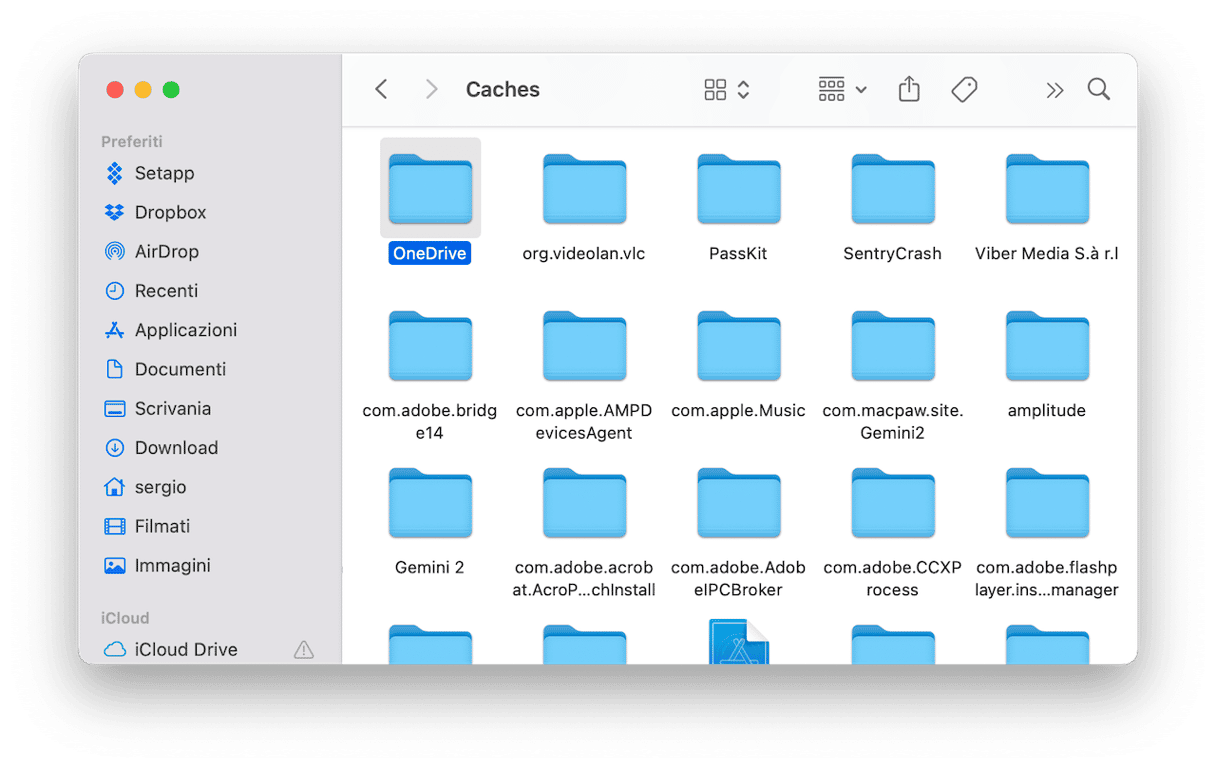Image resolution: width=1216 pixels, height=768 pixels.
Task: Go back with the left chevron button
Action: click(x=381, y=89)
